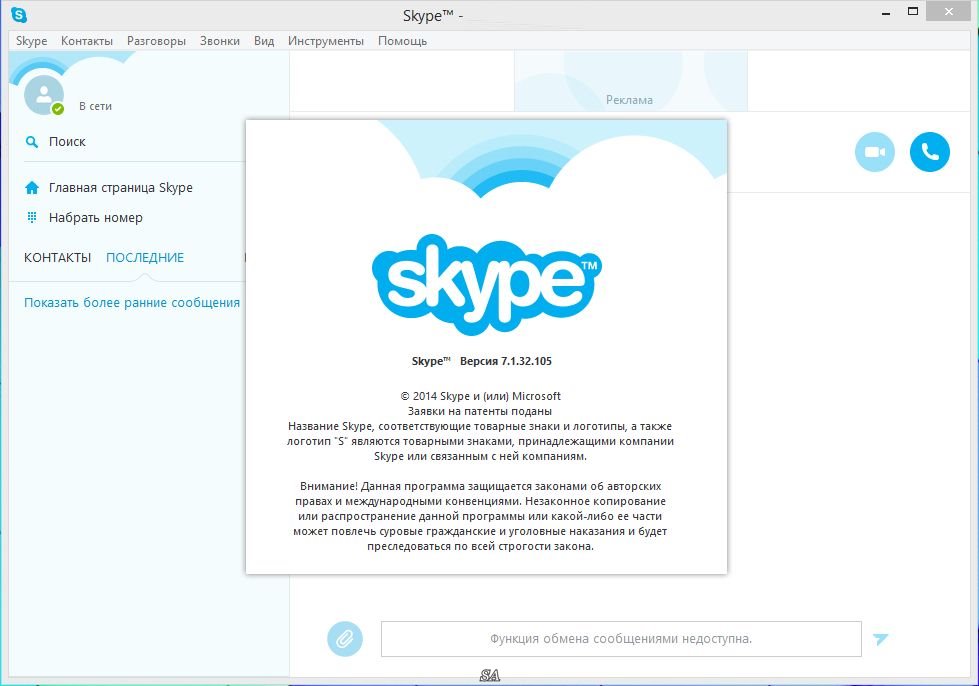Send message with the paper plane icon
979x686 pixels.
880,639
